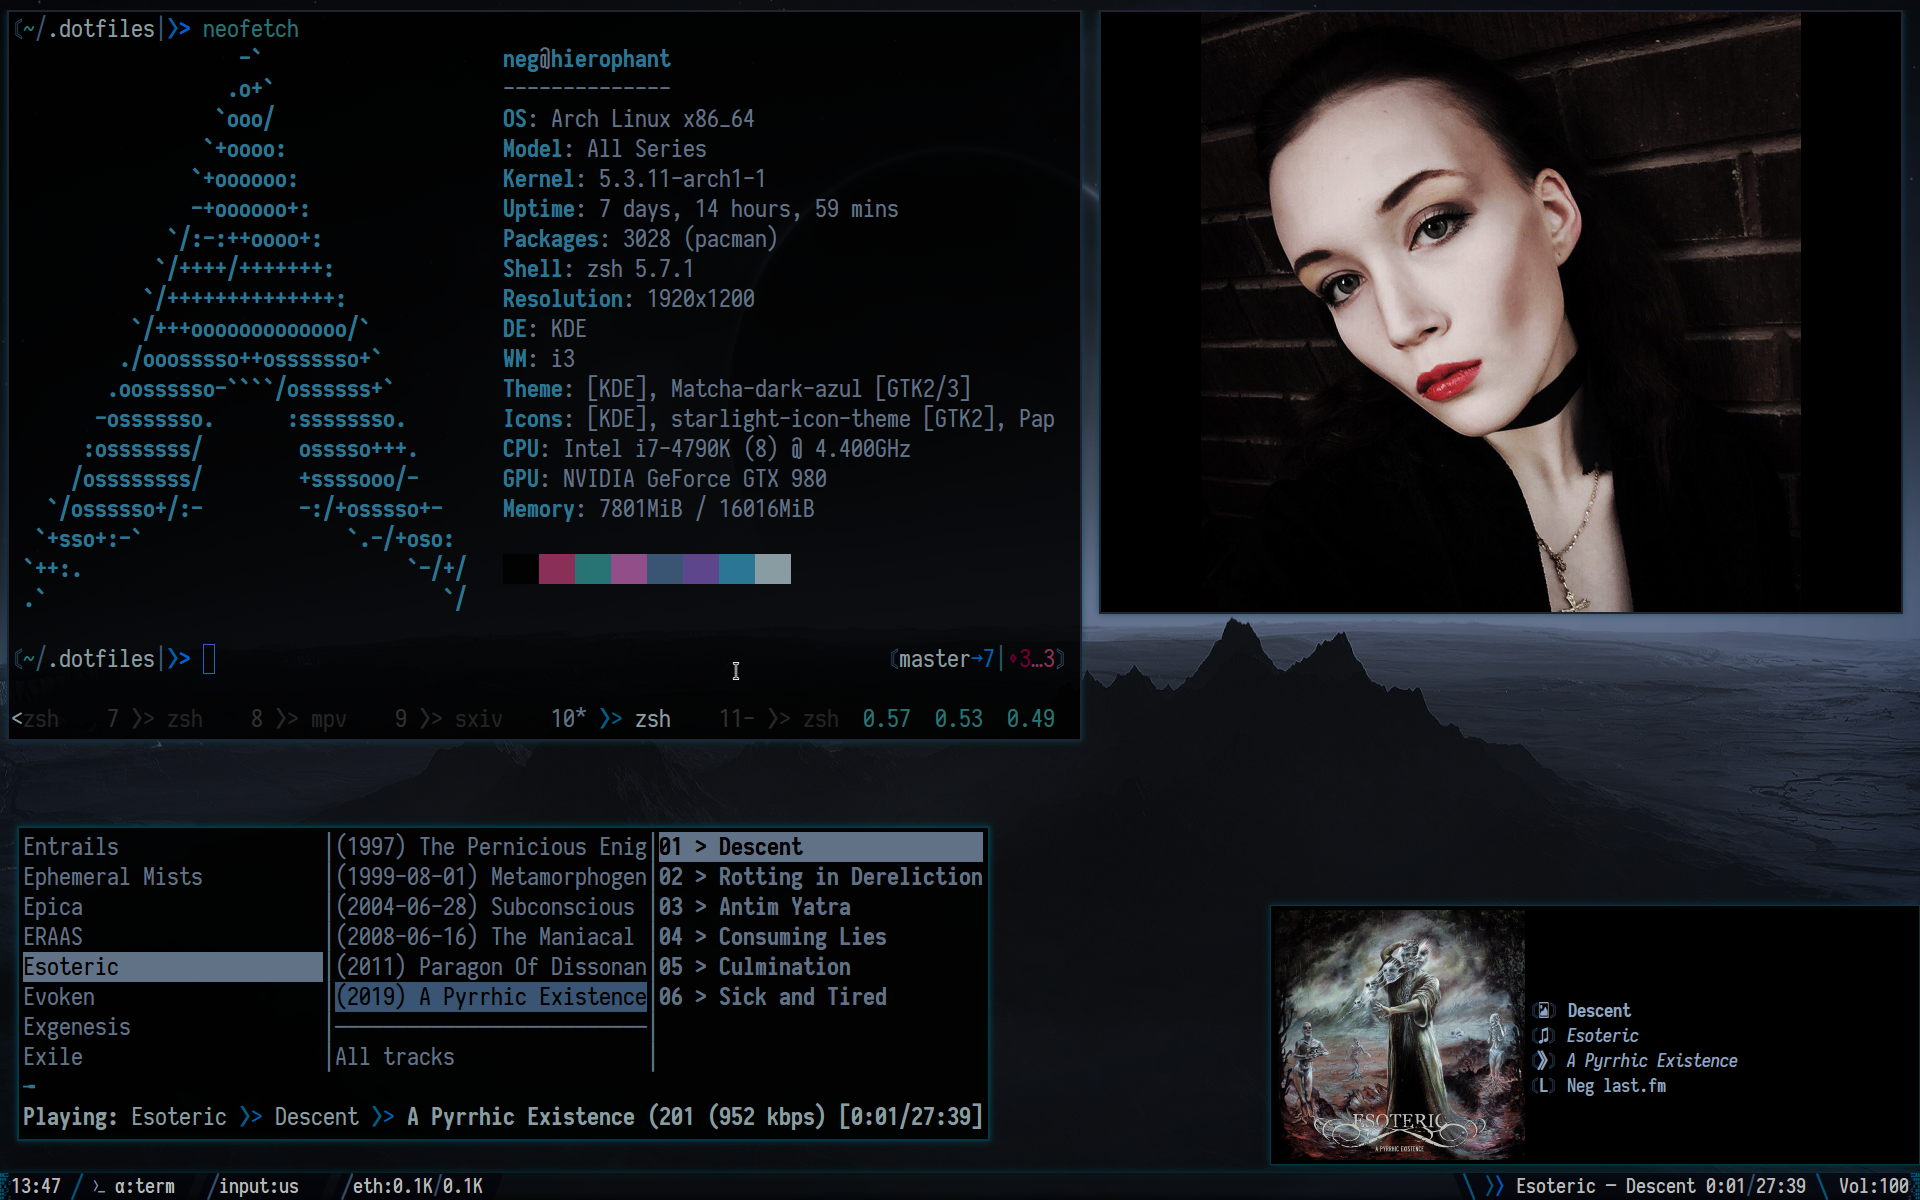The image size is (1920, 1200).
Task: Play track 06 Sick and Tired
Action: tap(772, 997)
